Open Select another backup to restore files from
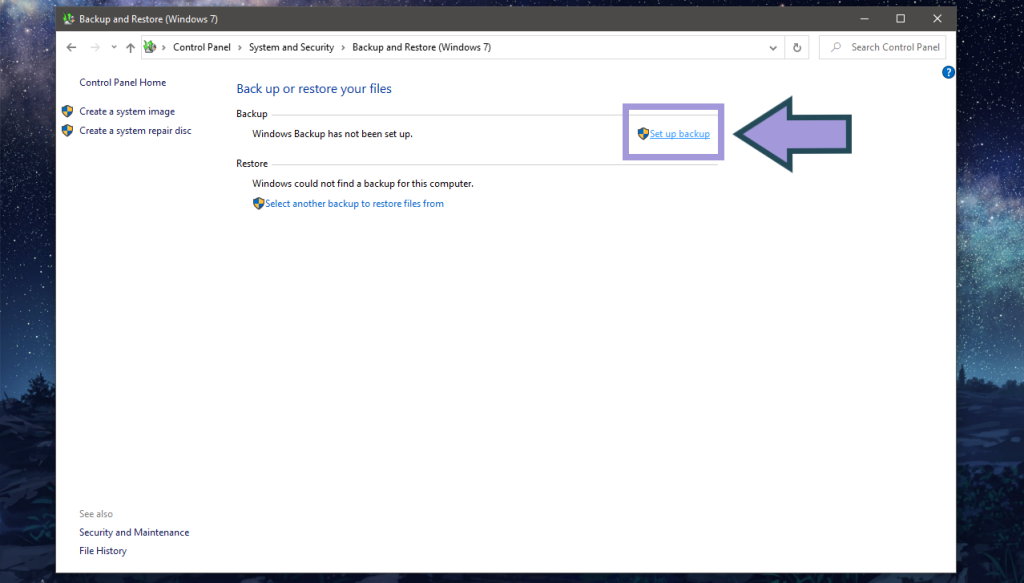 (x=355, y=203)
